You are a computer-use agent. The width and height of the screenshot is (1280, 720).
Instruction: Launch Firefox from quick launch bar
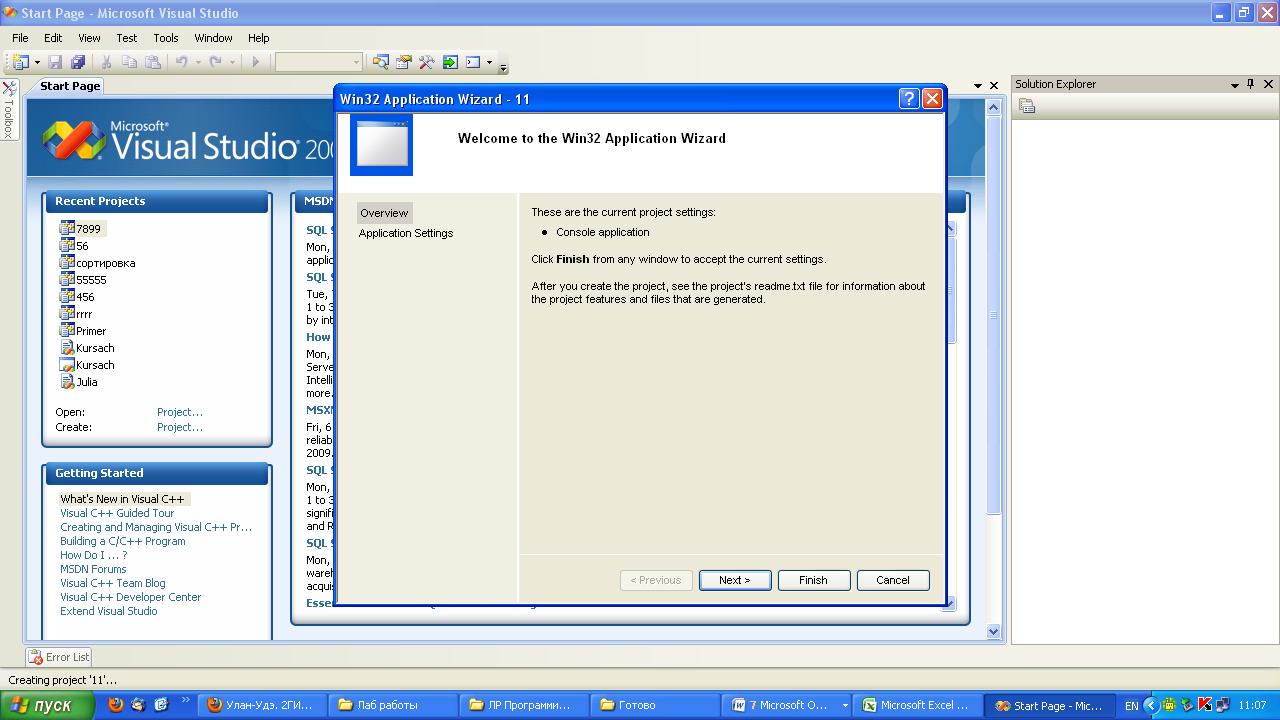tap(116, 705)
